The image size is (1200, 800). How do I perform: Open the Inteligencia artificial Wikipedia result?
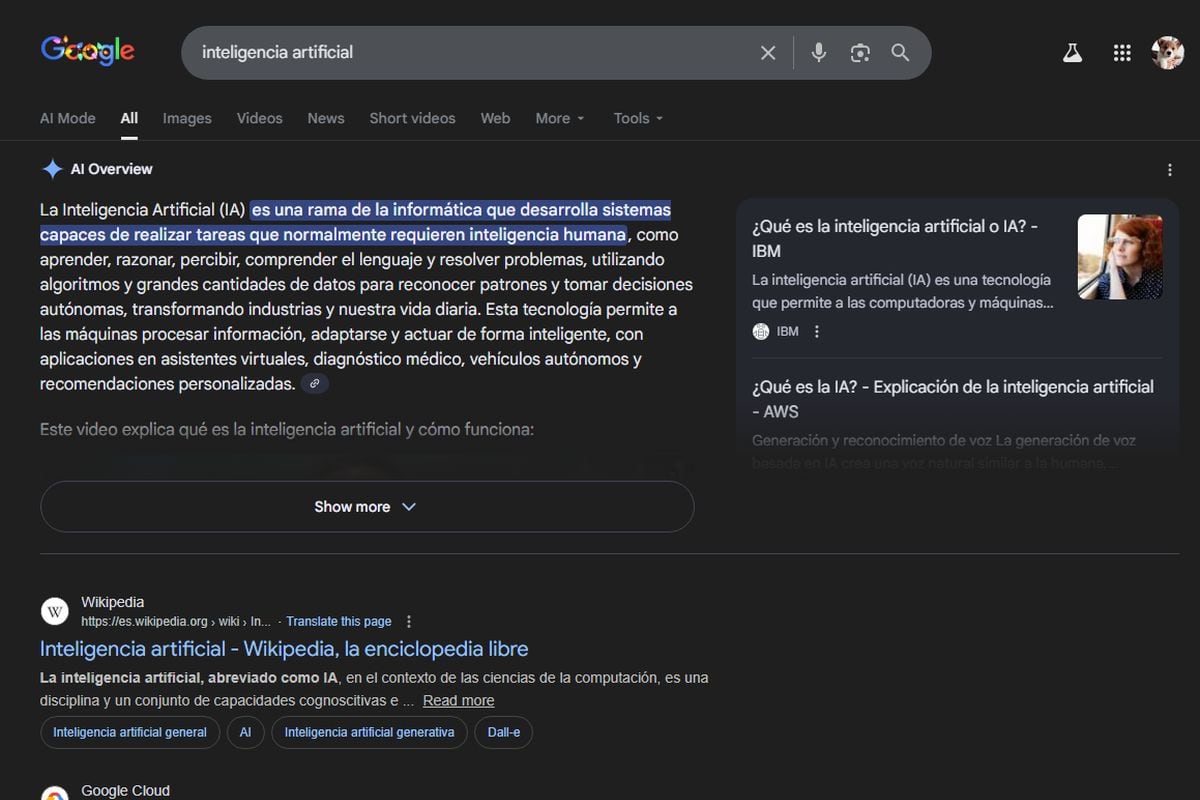tap(283, 648)
